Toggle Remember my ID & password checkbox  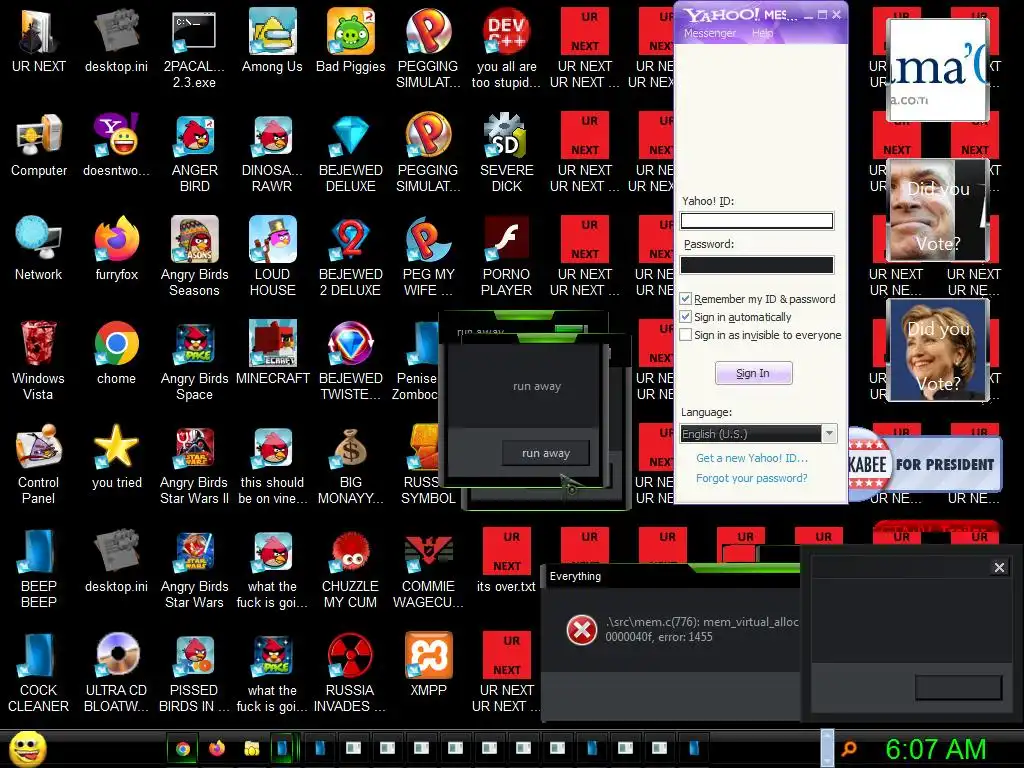pyautogui.click(x=686, y=298)
